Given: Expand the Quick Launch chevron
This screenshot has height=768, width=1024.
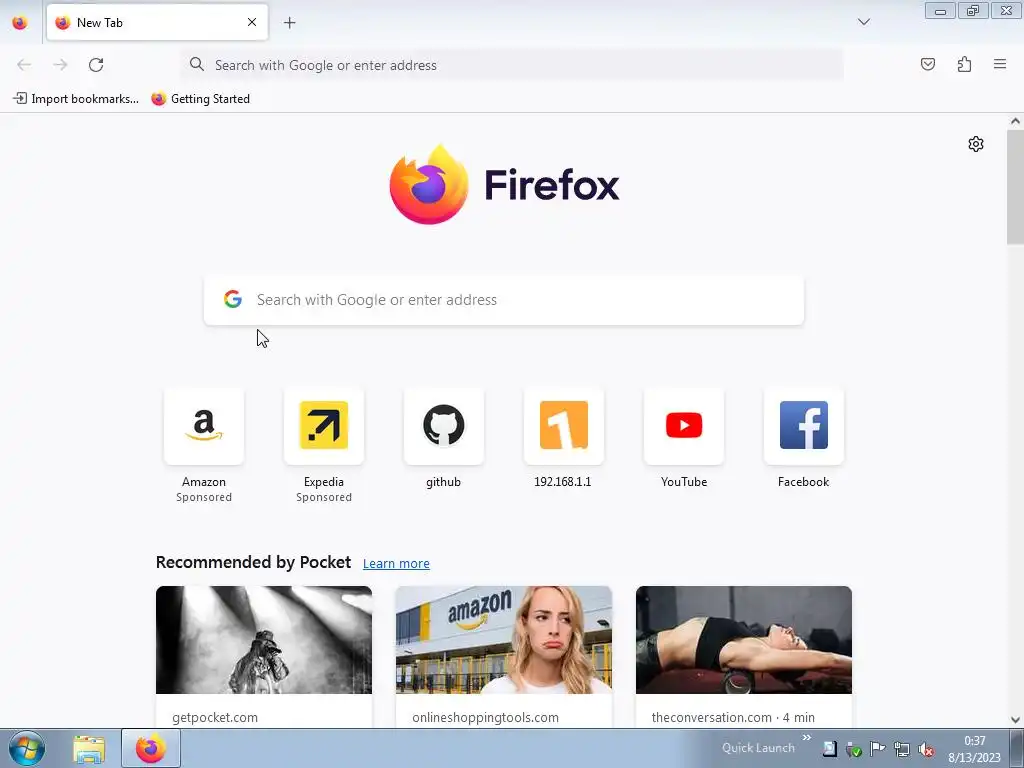Looking at the screenshot, I should tap(807, 737).
